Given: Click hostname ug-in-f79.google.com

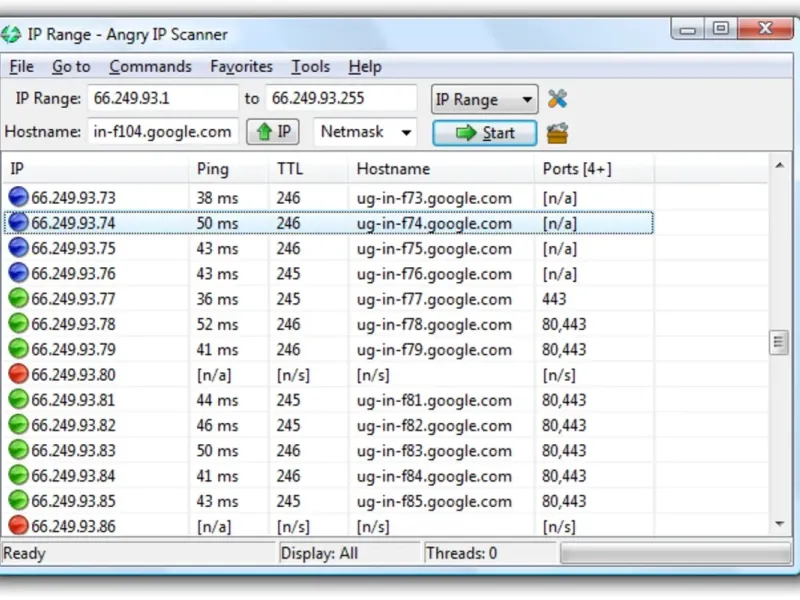Looking at the screenshot, I should [434, 349].
